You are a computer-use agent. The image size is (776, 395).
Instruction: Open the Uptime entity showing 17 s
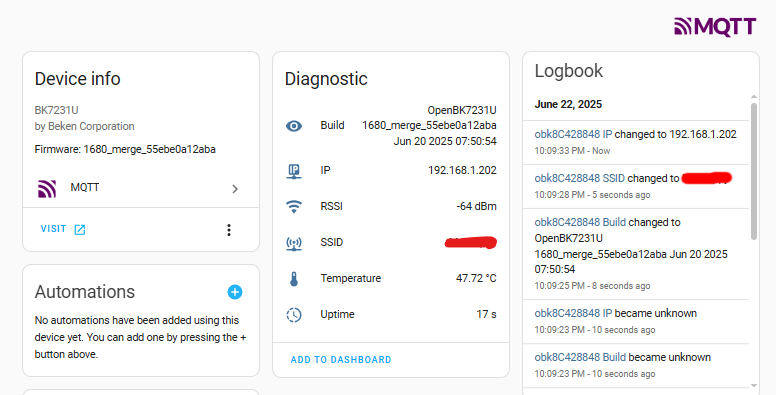(391, 314)
